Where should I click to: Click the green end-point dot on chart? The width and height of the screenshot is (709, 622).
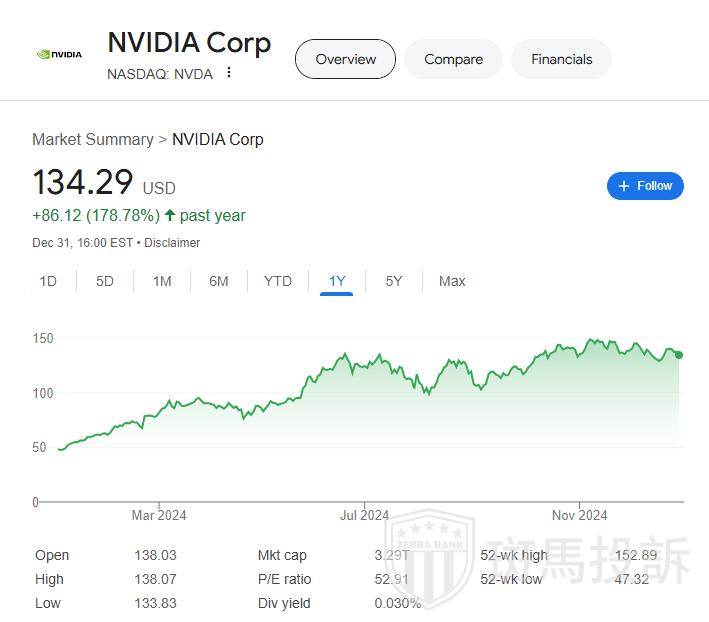tap(679, 355)
